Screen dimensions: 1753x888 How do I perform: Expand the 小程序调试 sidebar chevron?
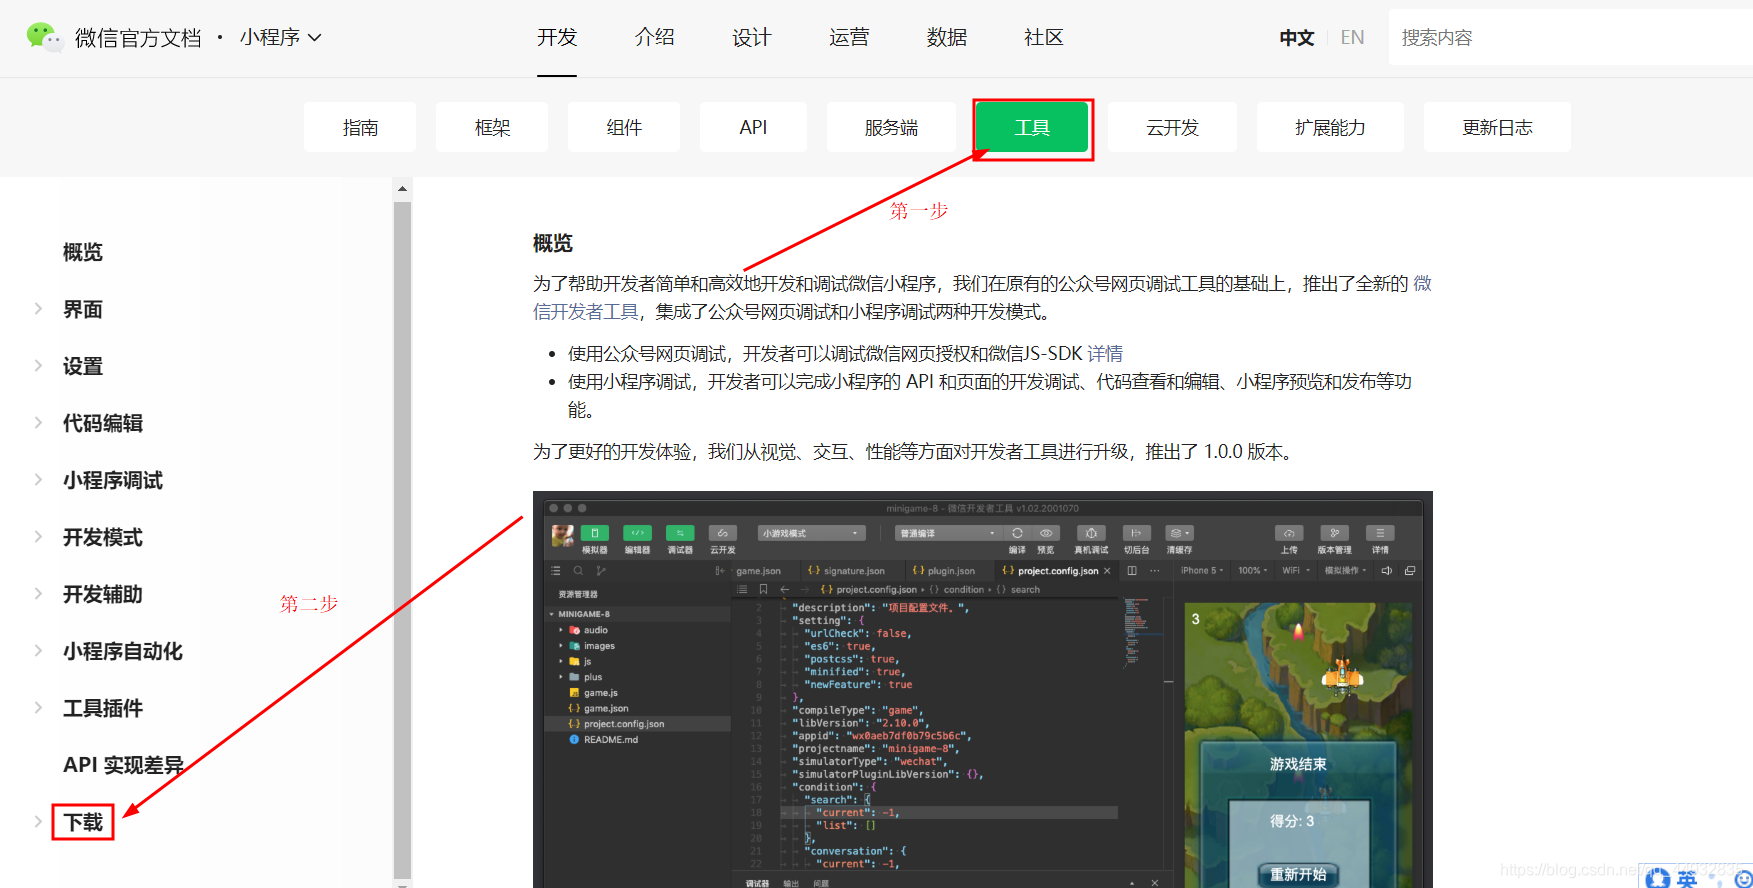click(x=38, y=479)
